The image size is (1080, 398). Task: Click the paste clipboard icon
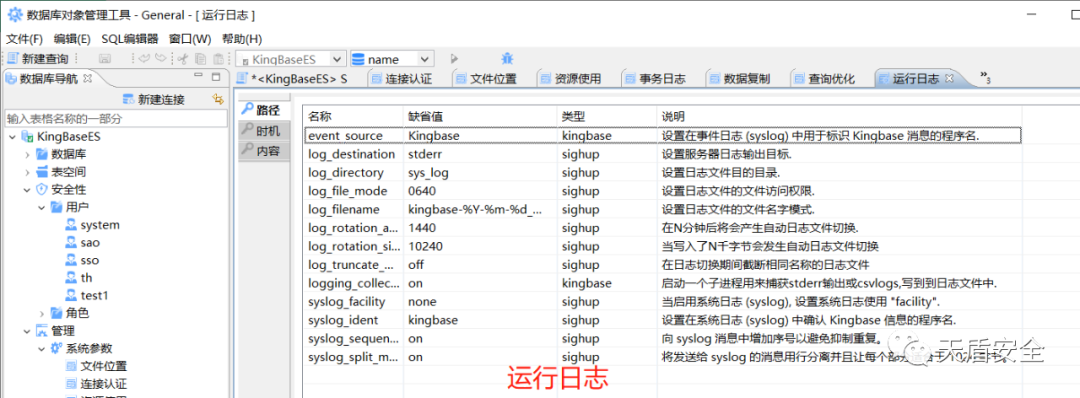[x=218, y=59]
